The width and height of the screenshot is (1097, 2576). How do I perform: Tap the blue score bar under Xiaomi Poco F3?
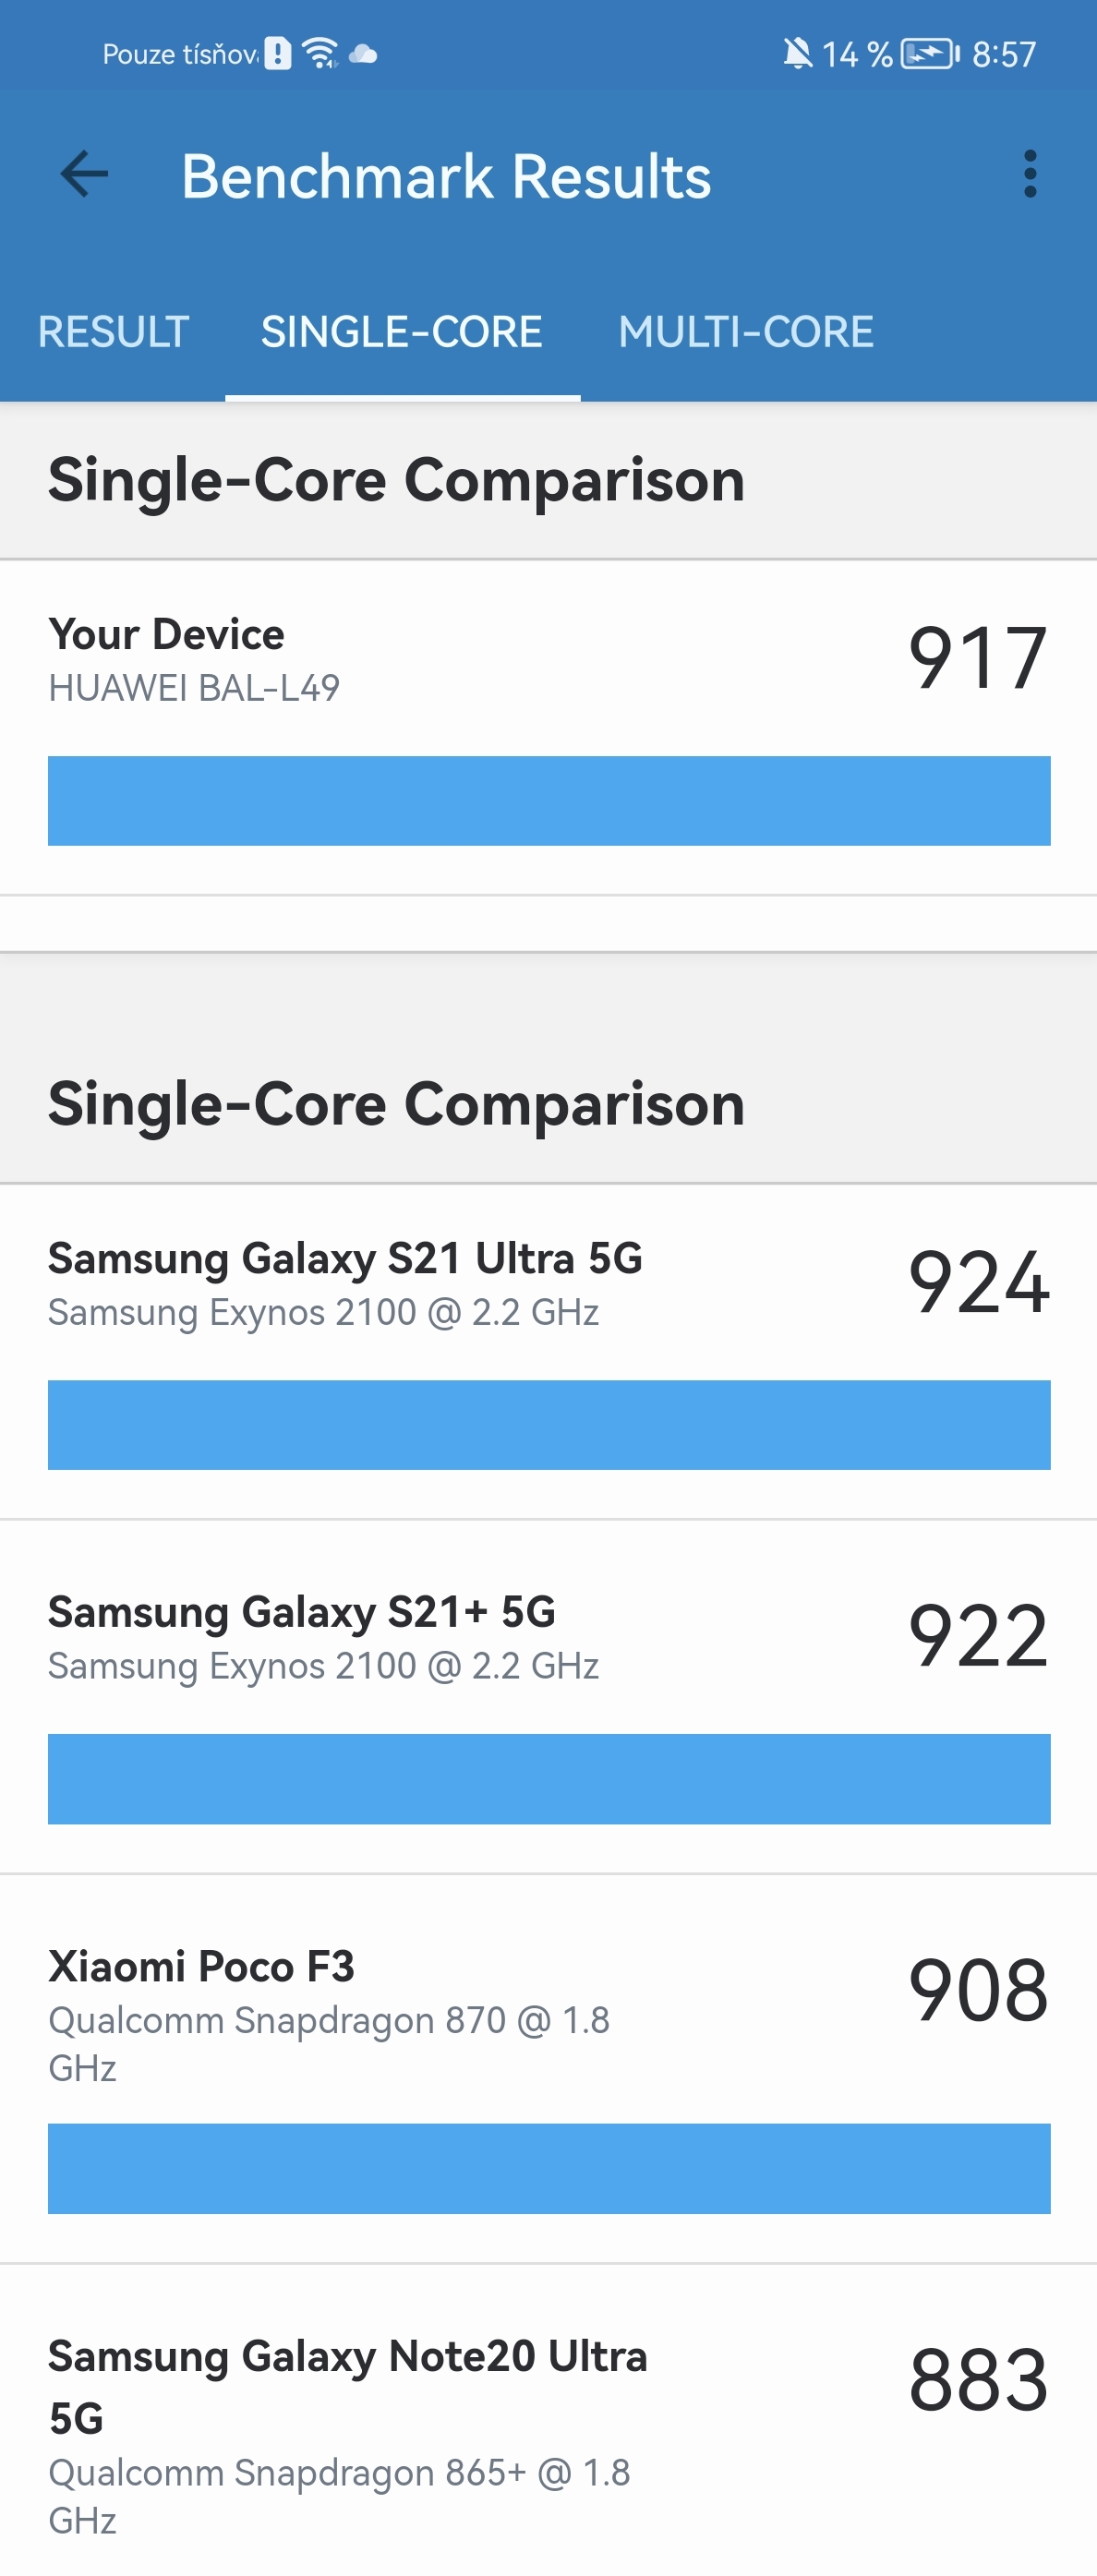pos(548,2170)
